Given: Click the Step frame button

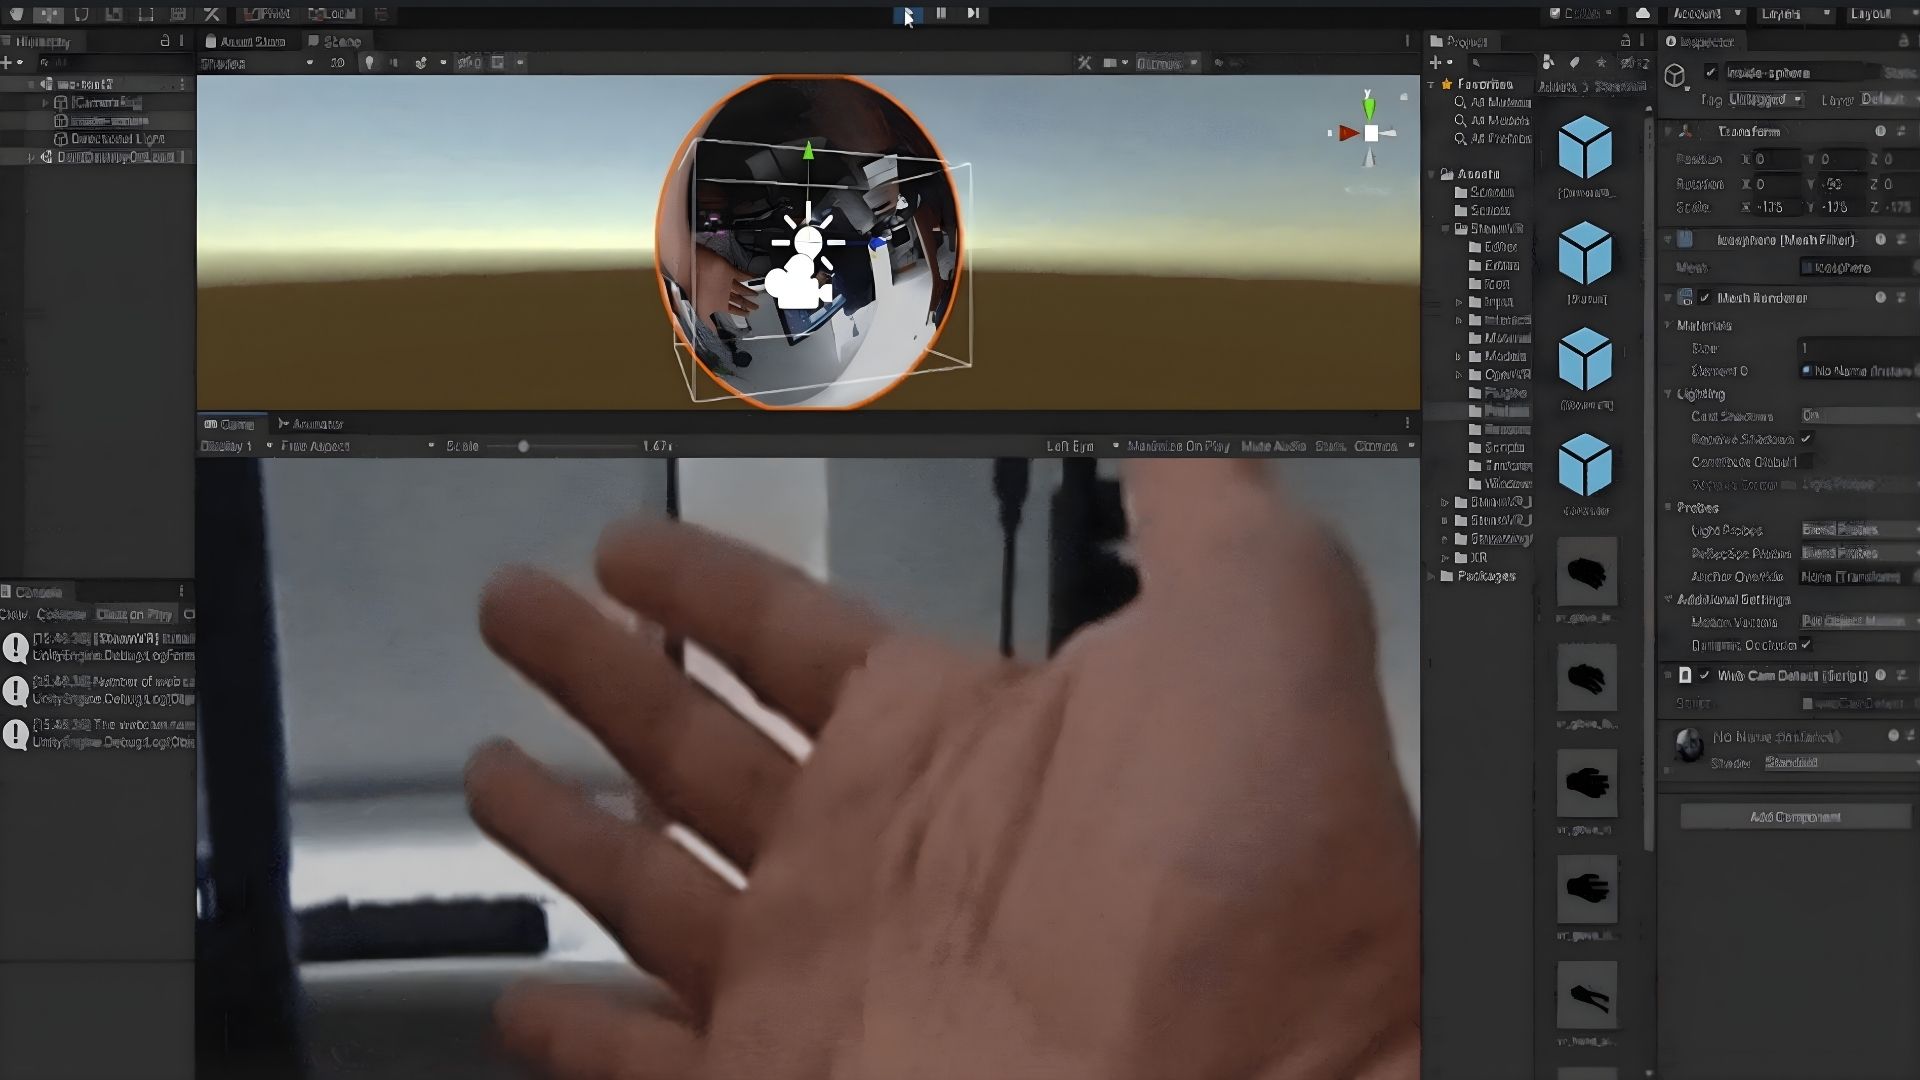Looking at the screenshot, I should 973,13.
